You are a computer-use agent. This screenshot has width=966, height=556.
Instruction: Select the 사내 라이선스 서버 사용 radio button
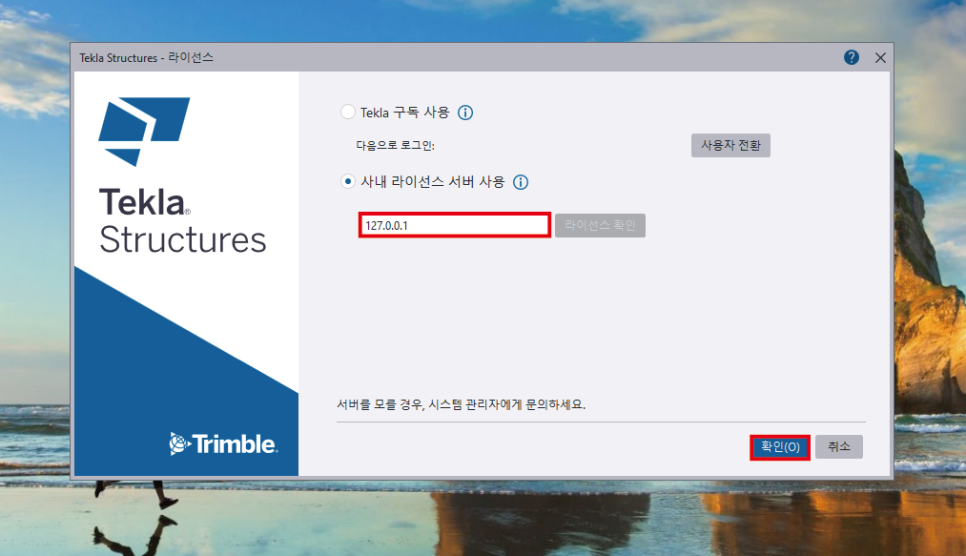click(348, 181)
